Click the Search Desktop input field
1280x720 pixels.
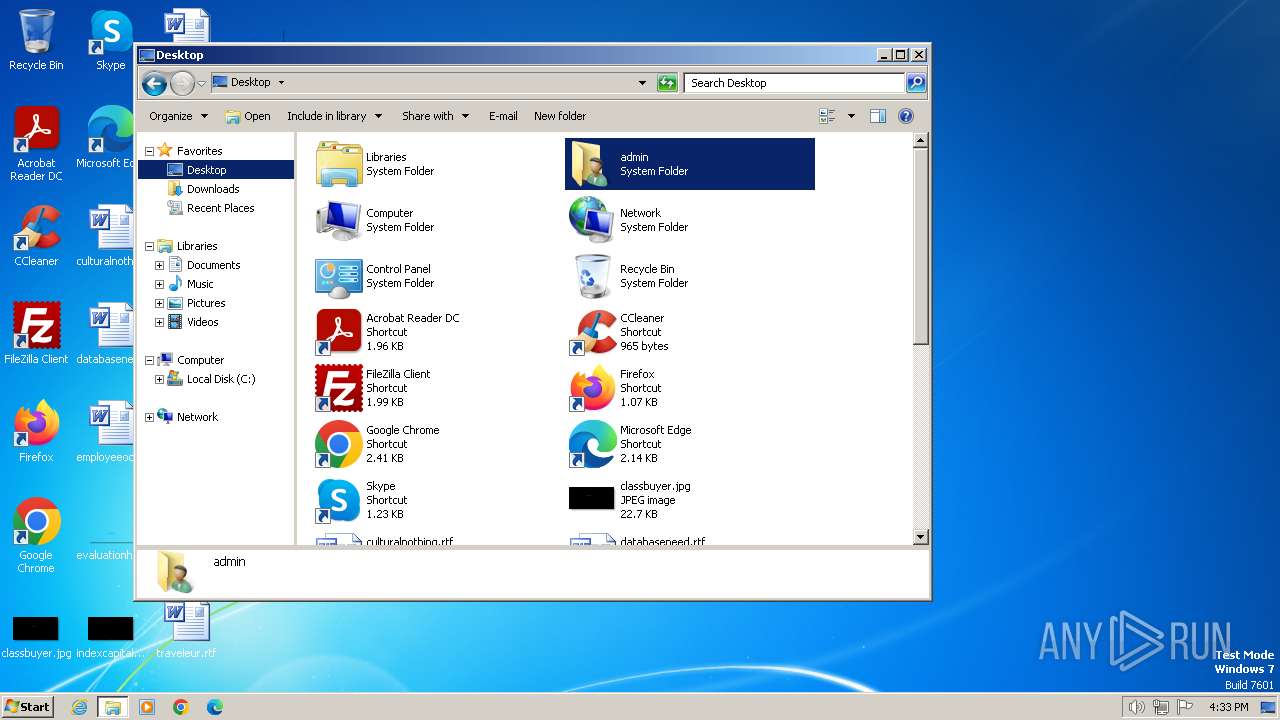(794, 83)
